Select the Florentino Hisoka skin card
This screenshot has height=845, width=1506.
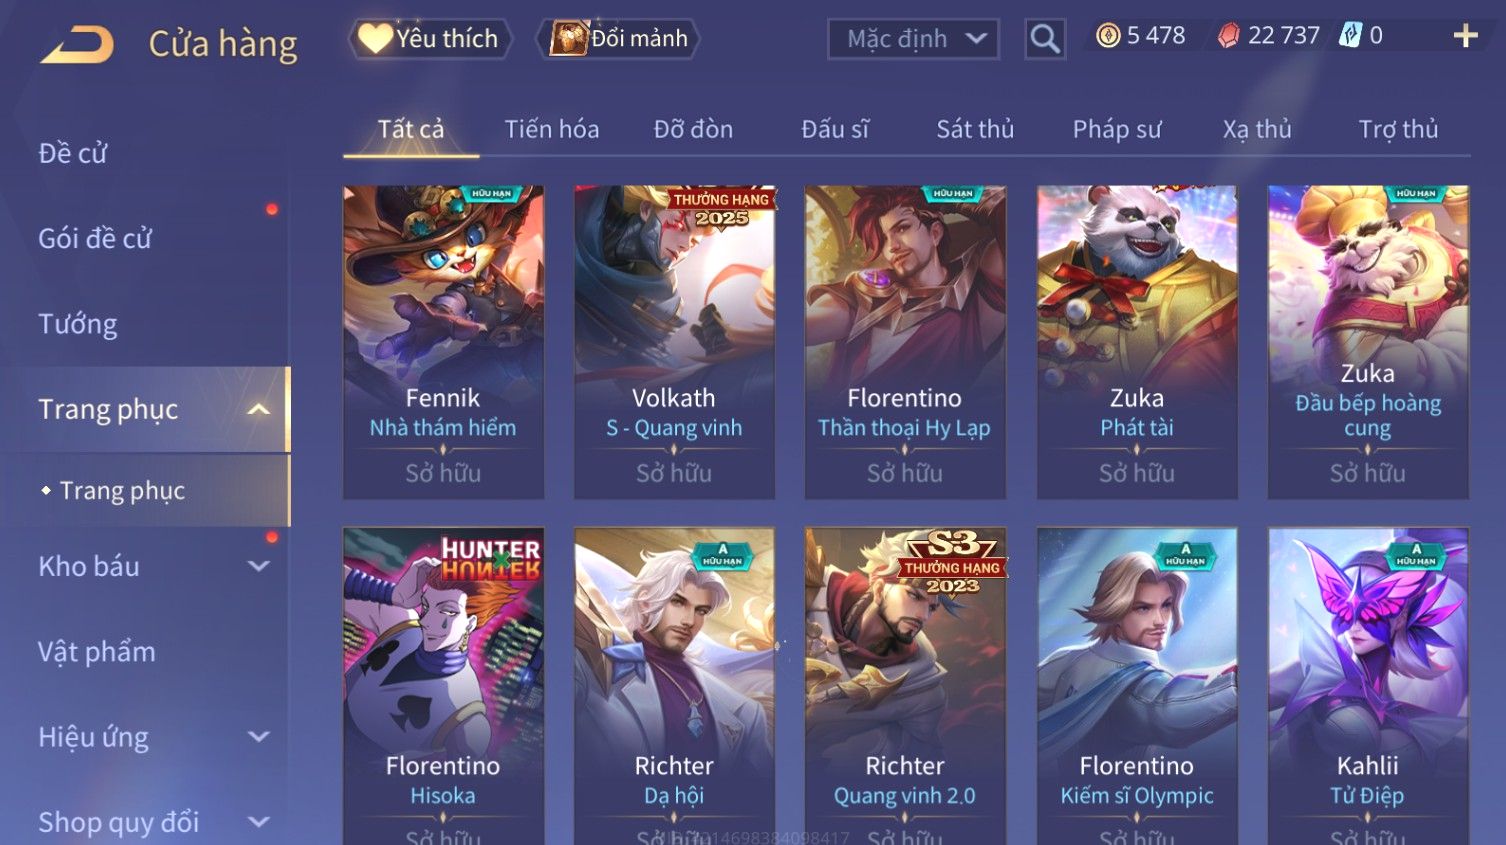click(443, 686)
